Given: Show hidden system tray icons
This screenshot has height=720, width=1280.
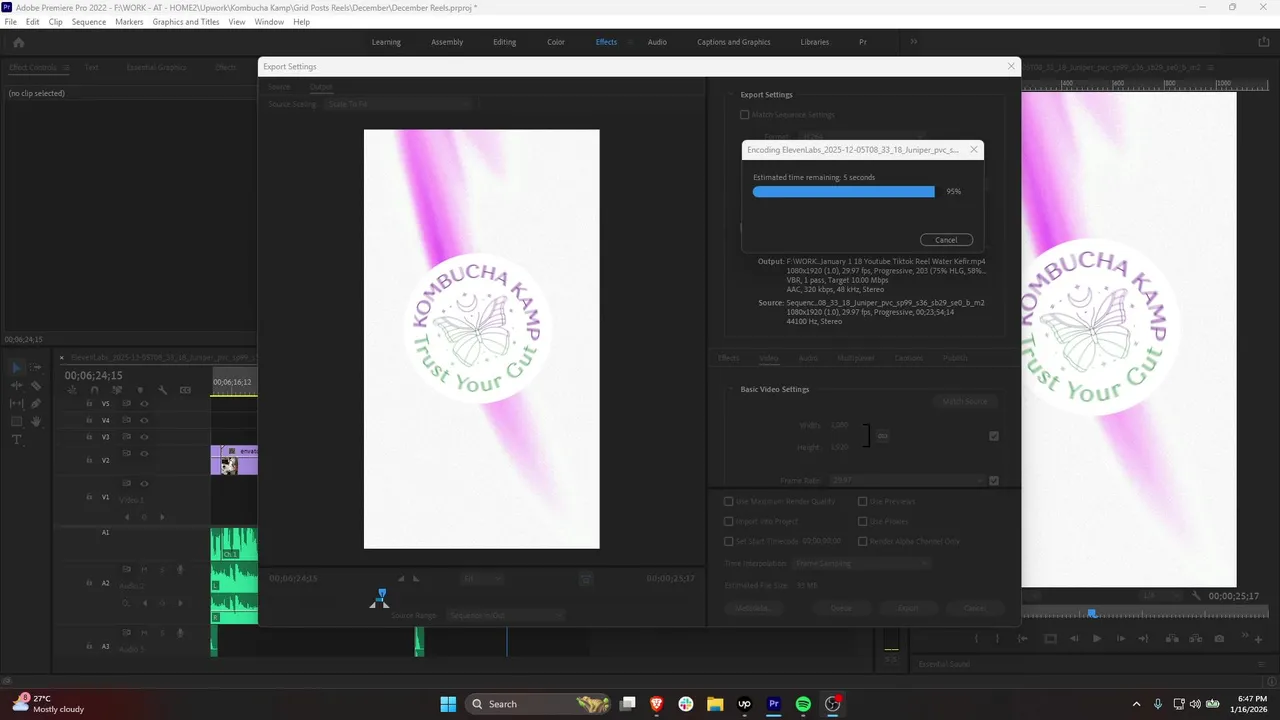Looking at the screenshot, I should (1136, 704).
